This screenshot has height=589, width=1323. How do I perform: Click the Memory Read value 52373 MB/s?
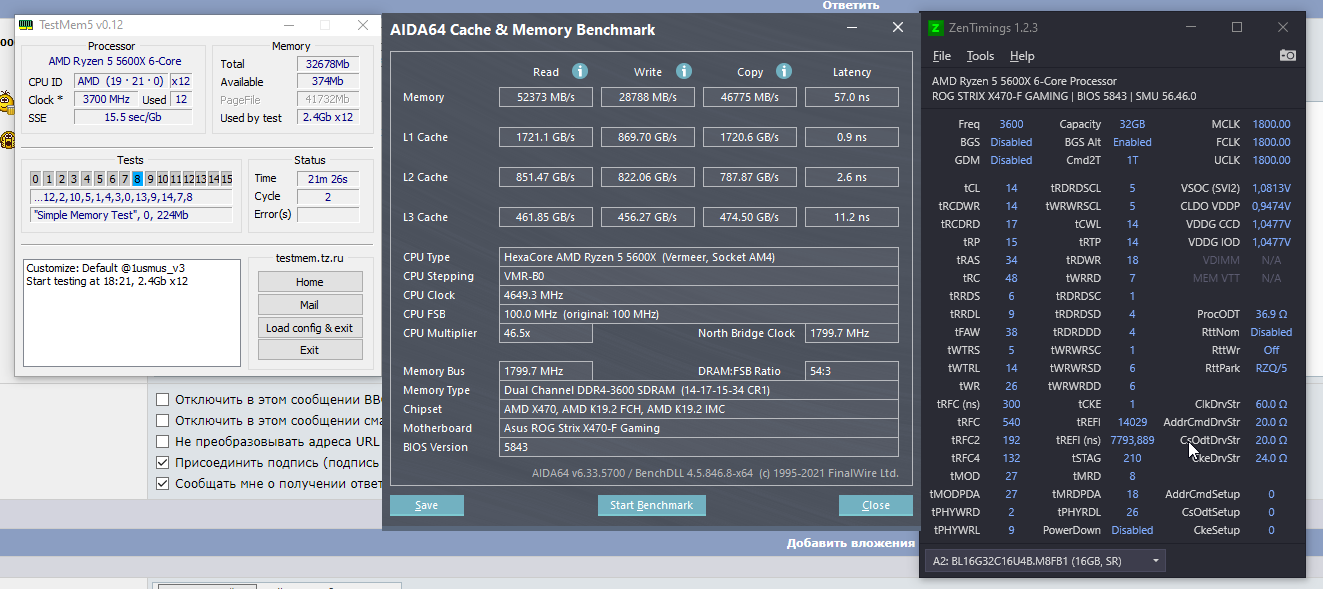[x=546, y=97]
